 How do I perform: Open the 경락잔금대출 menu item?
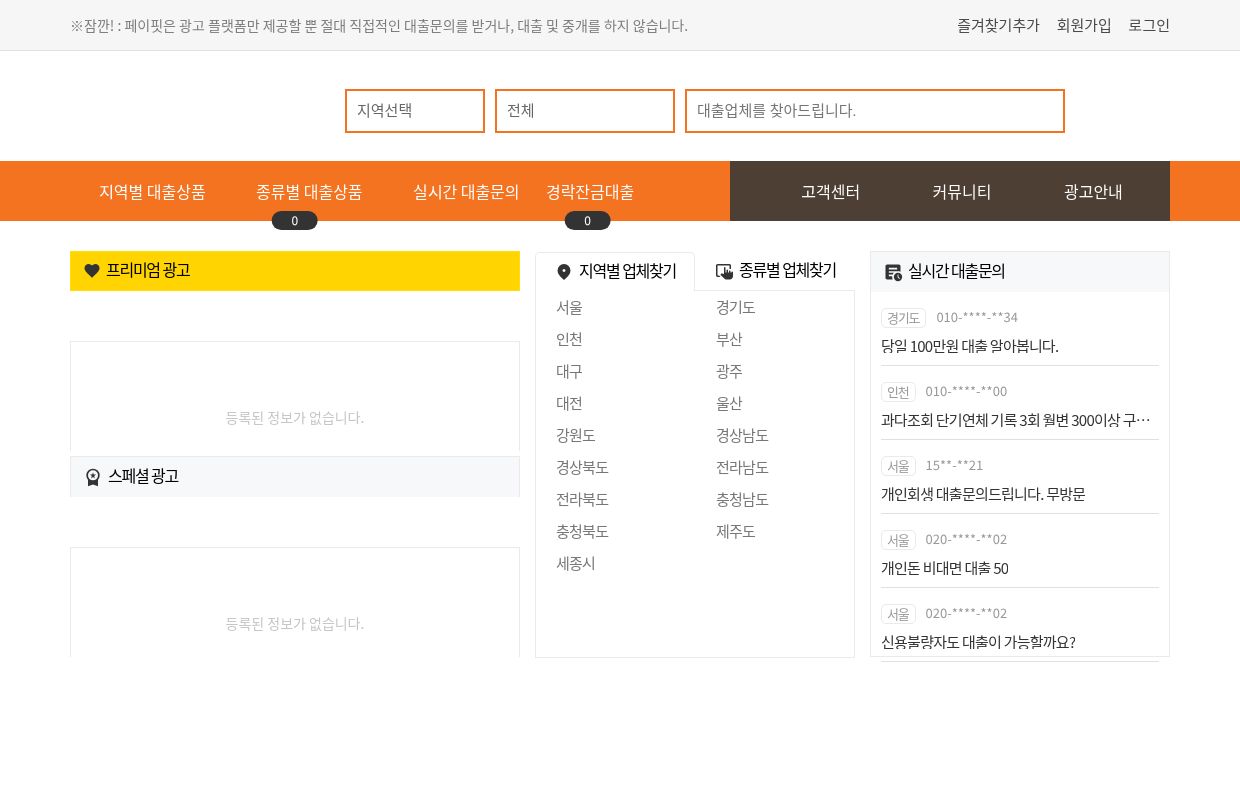pos(590,192)
